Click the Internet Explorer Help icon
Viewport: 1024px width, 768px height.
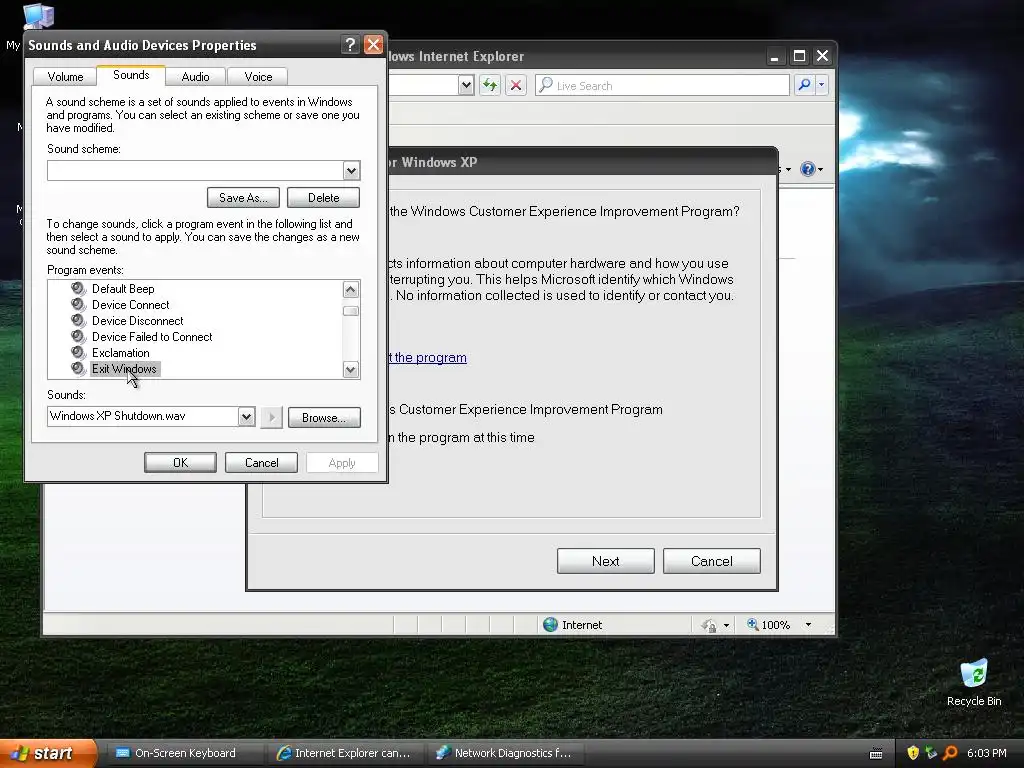pos(807,169)
